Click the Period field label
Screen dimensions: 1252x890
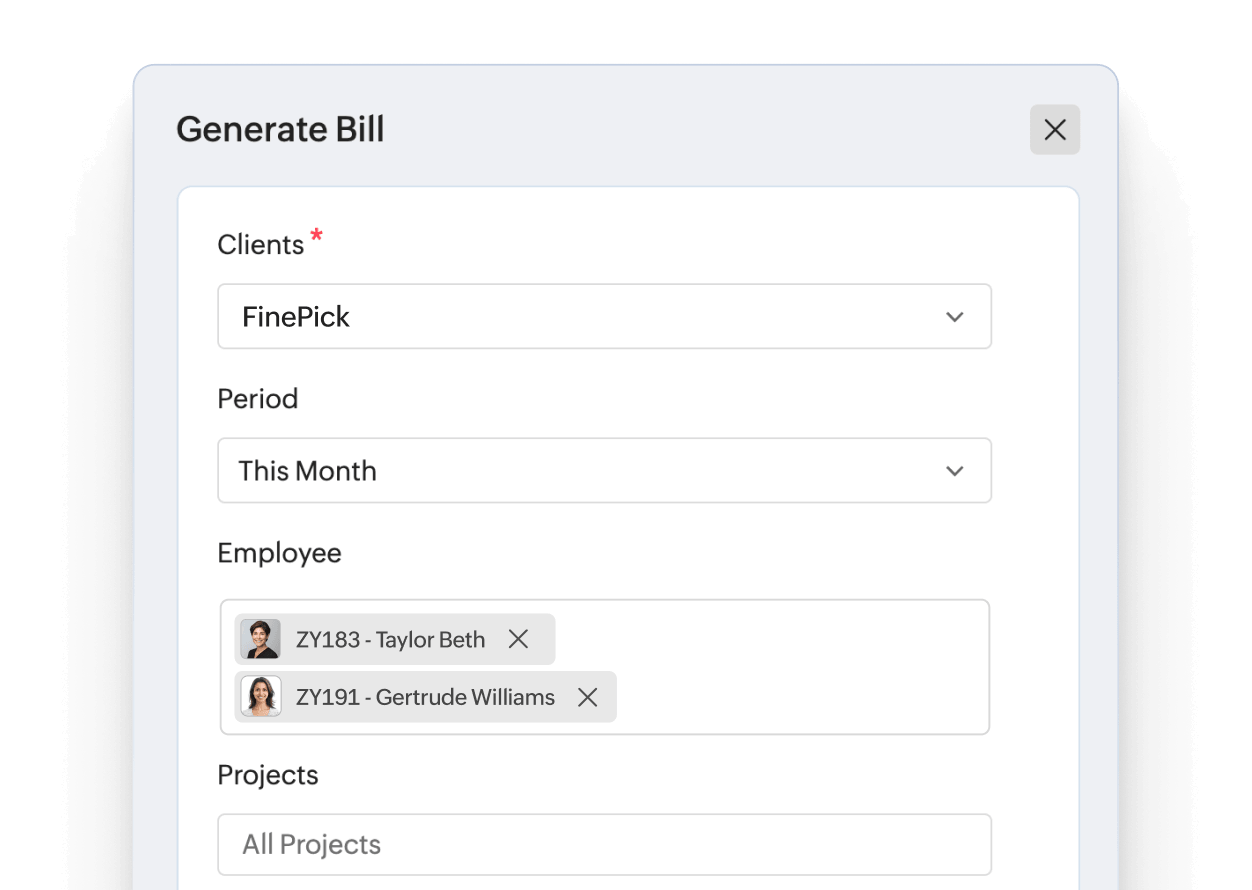[258, 398]
